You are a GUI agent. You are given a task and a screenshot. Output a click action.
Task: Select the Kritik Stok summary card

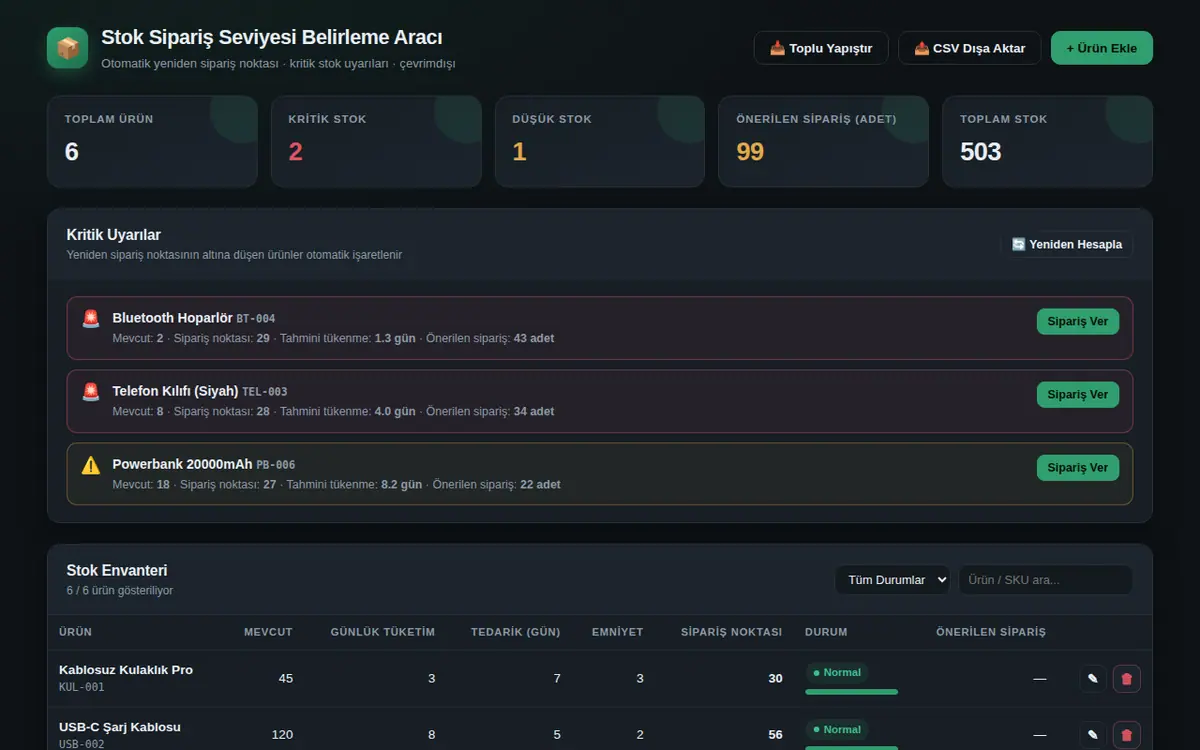376,141
